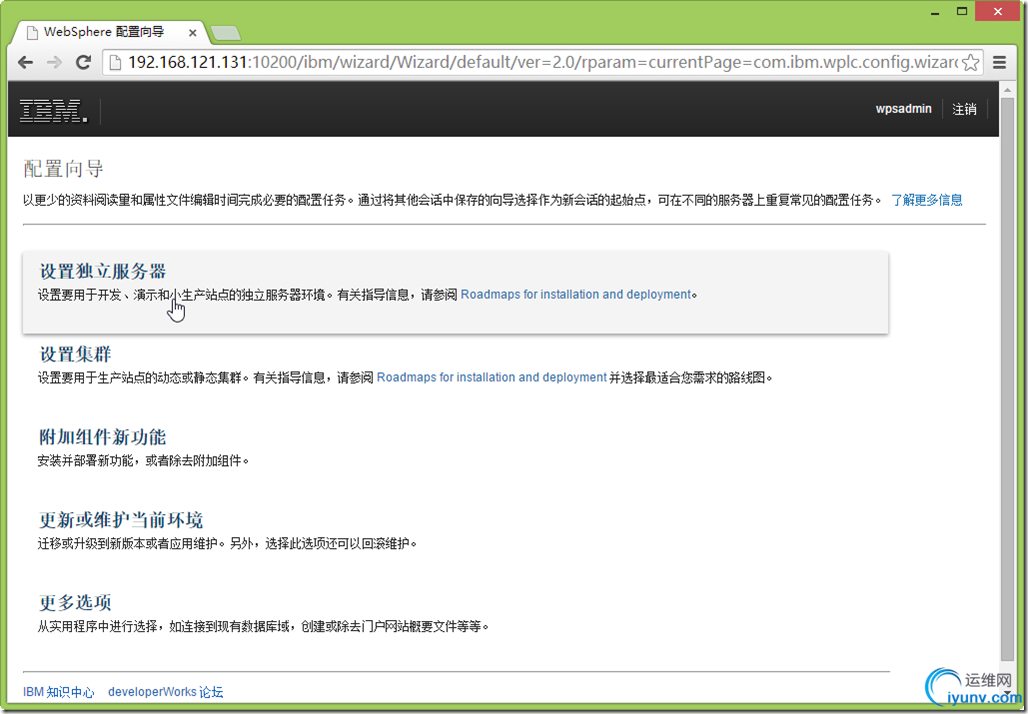Select 设置独立服务器 option

[103, 271]
